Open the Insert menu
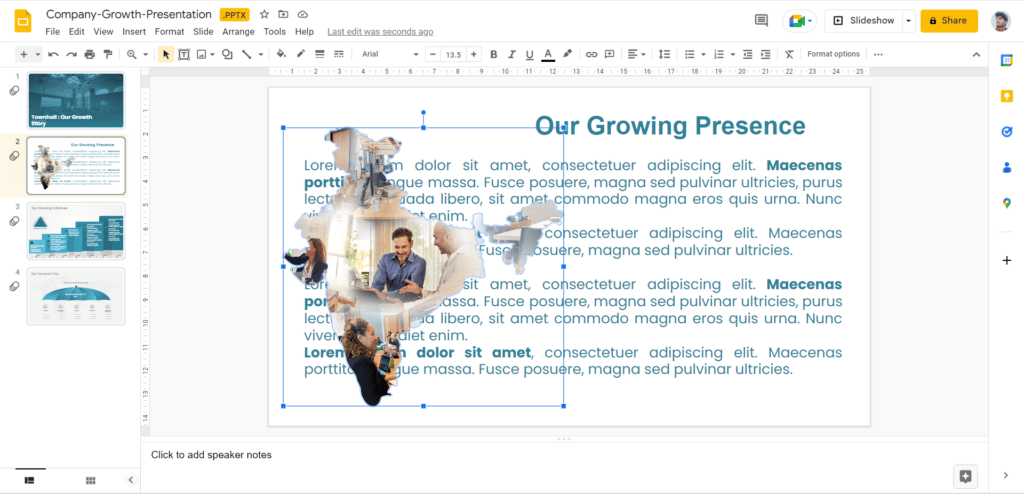The height and width of the screenshot is (494, 1024). [134, 32]
